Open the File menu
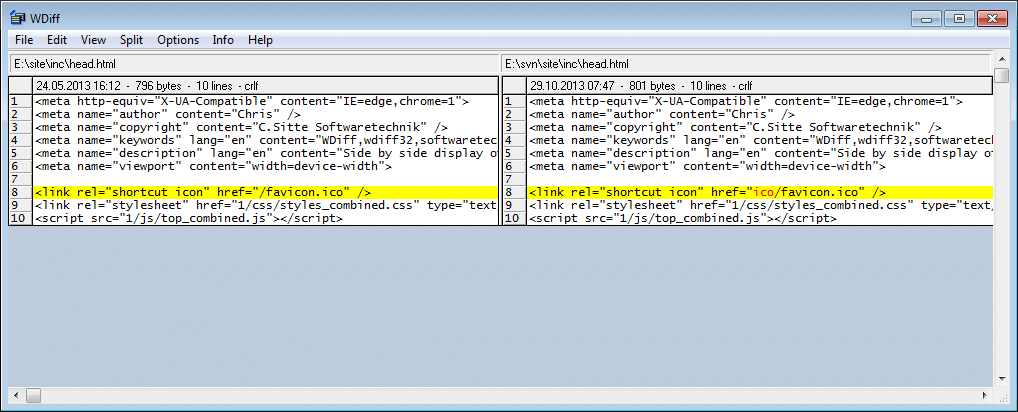This screenshot has height=412, width=1018. point(24,40)
